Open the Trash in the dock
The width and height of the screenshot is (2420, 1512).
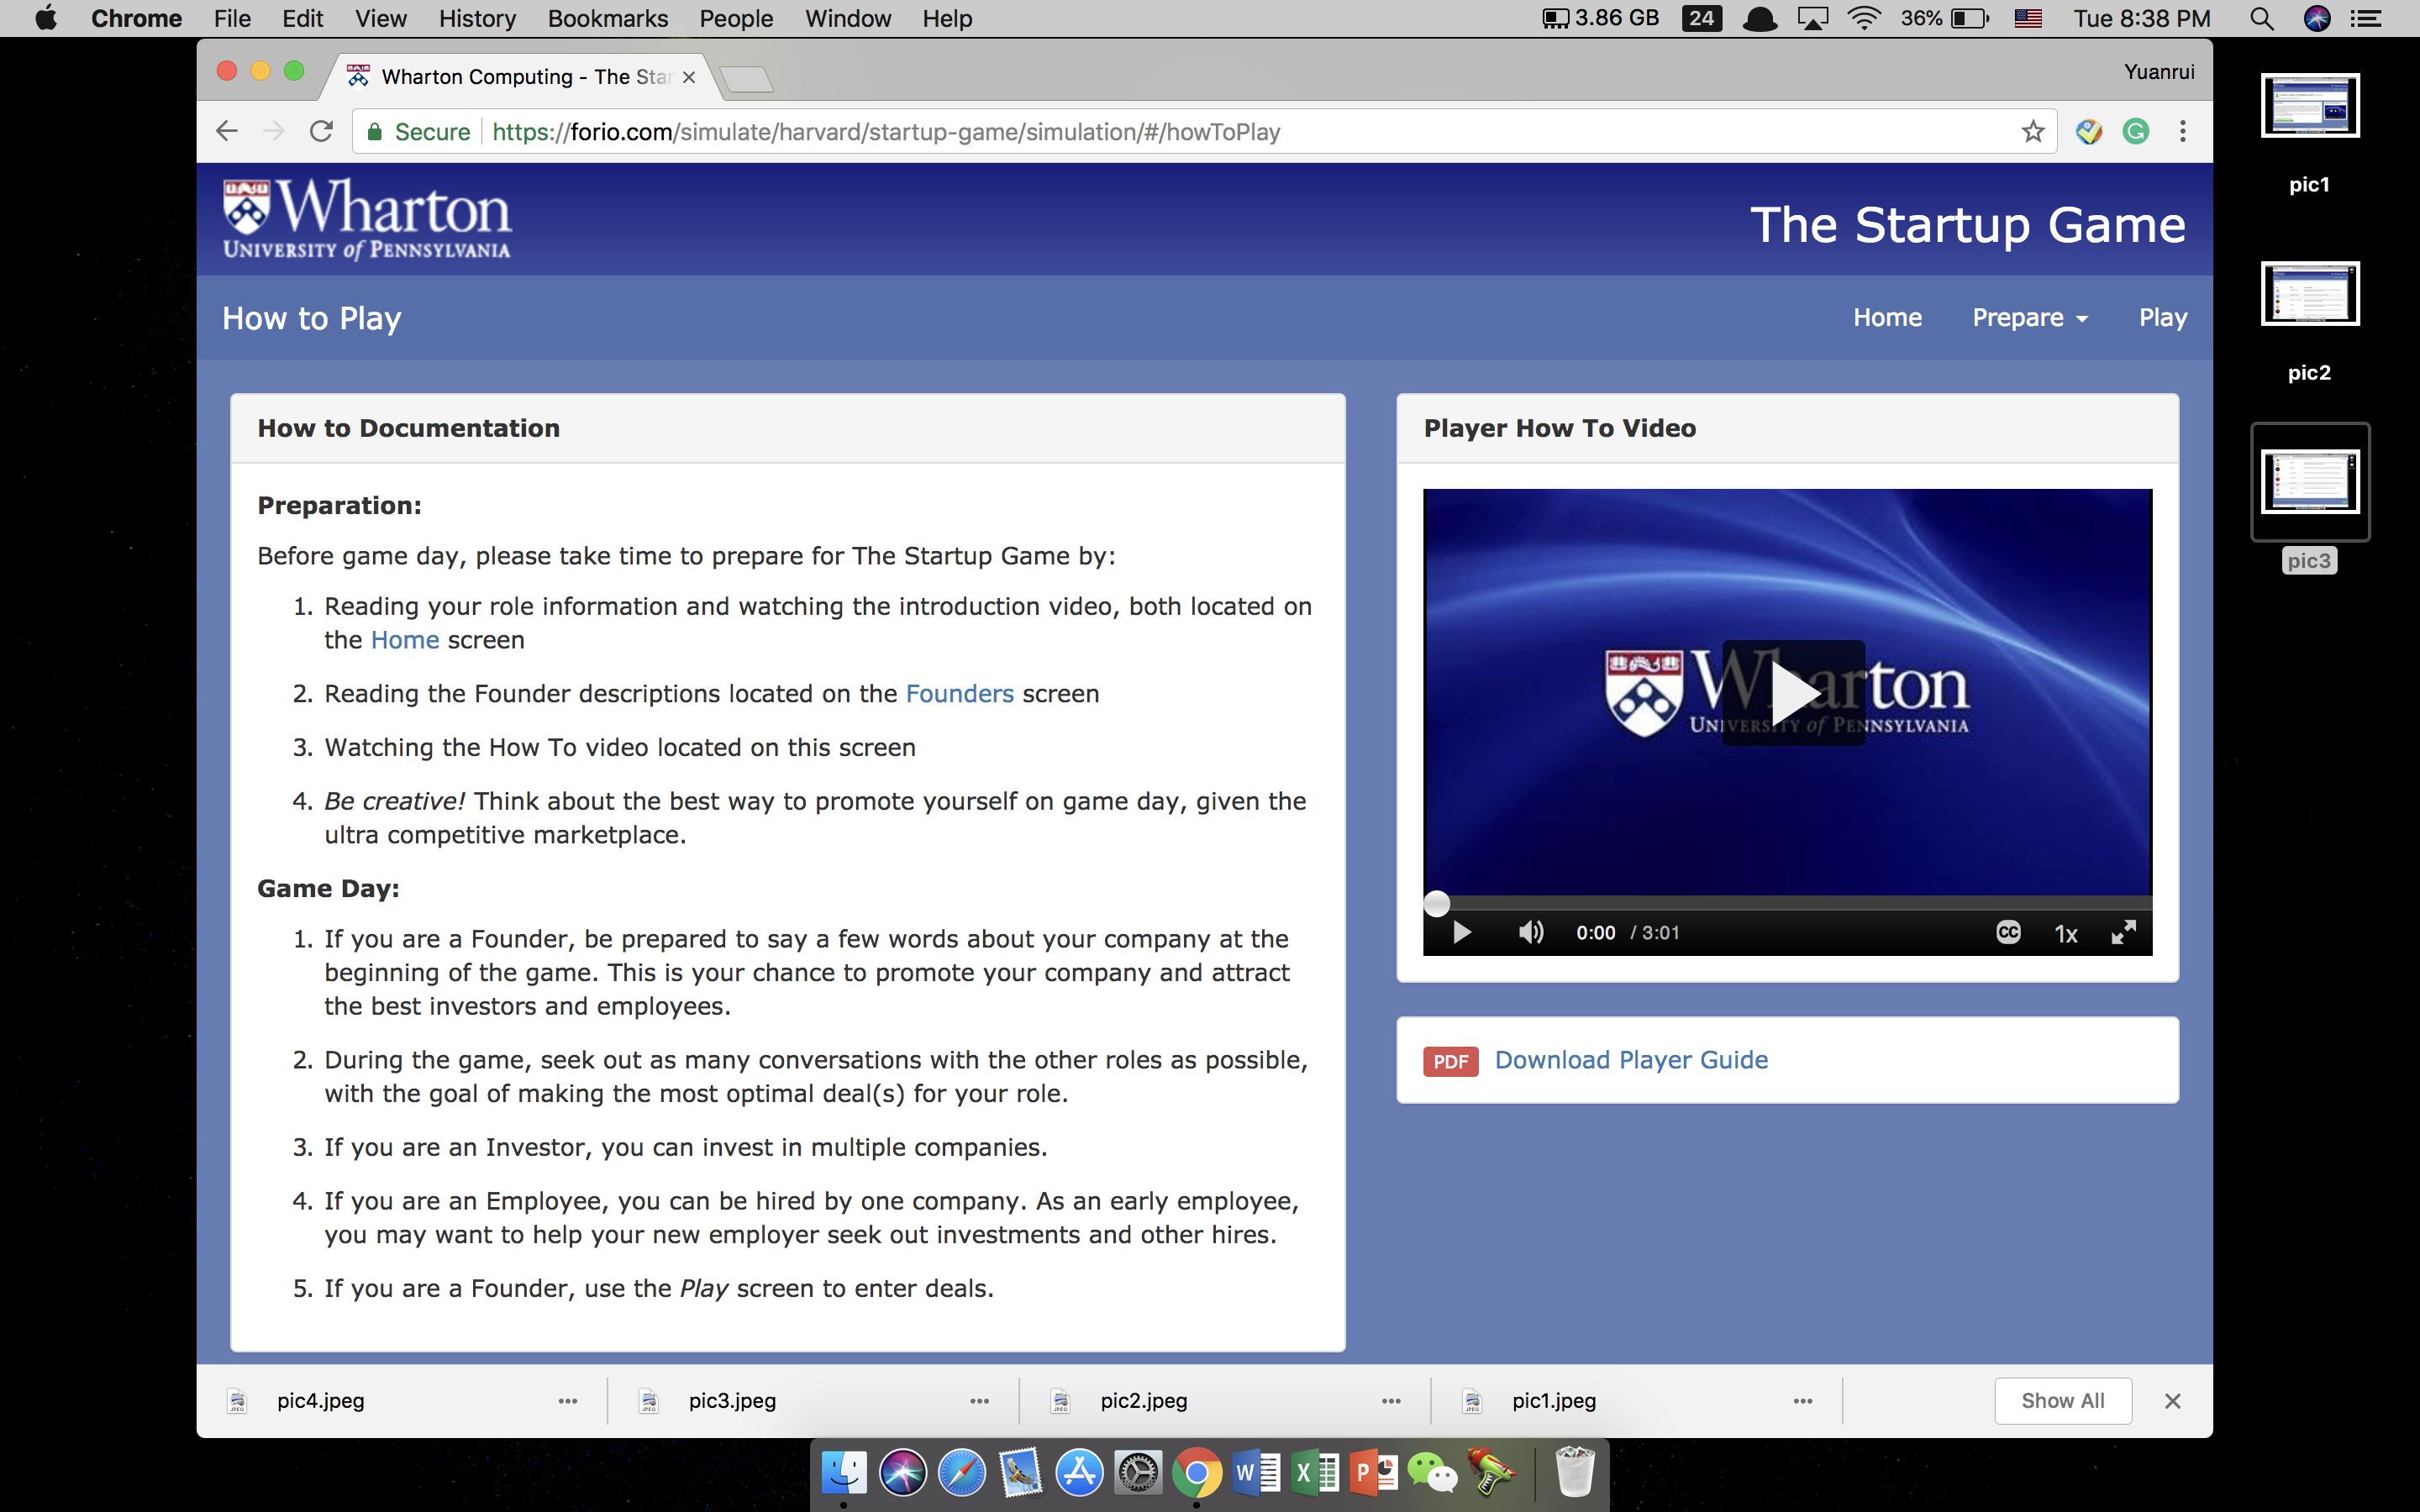tap(1575, 1473)
